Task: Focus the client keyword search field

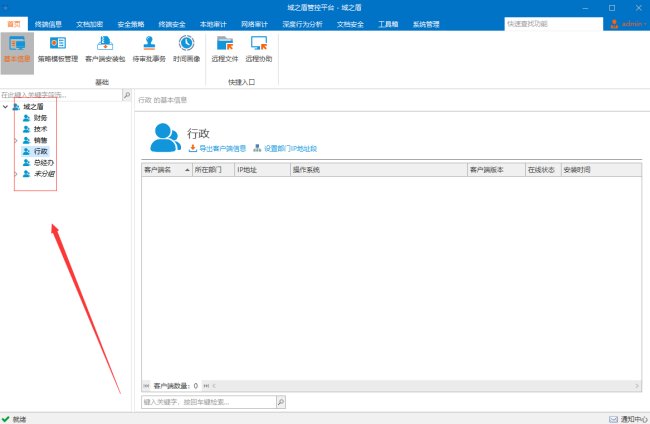Action: click(209, 402)
